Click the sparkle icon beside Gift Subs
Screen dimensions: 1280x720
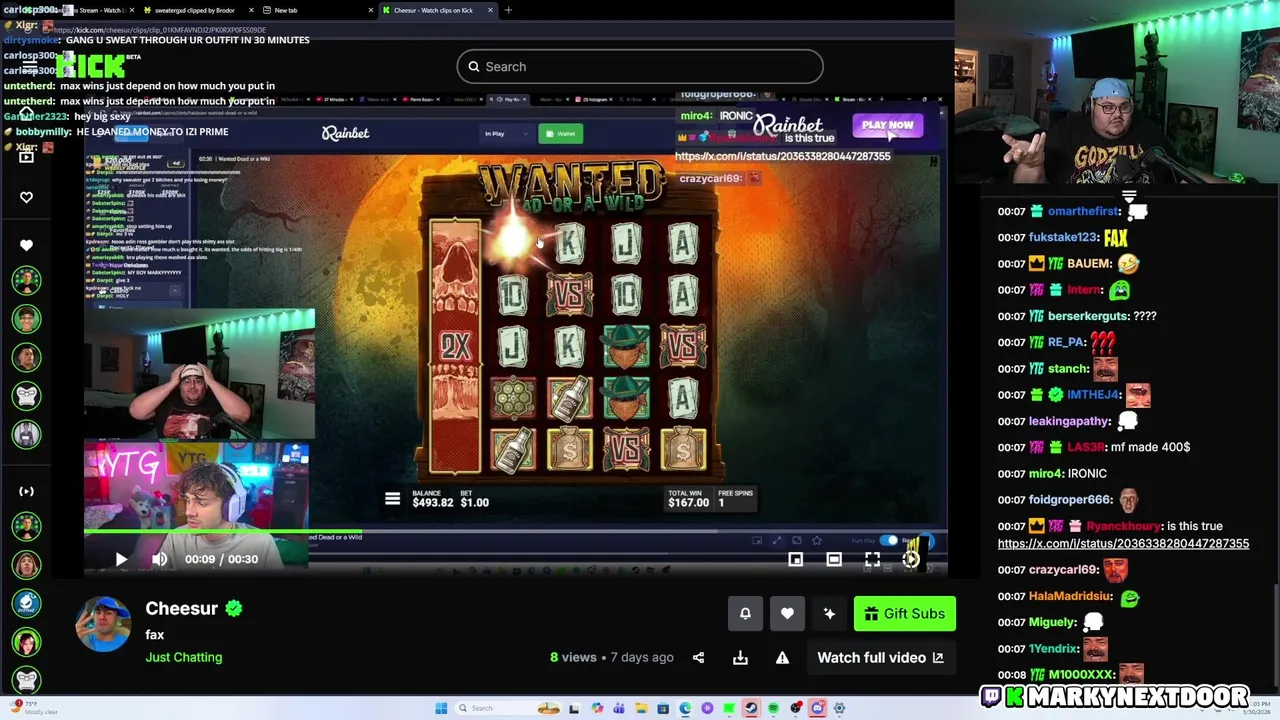point(829,614)
